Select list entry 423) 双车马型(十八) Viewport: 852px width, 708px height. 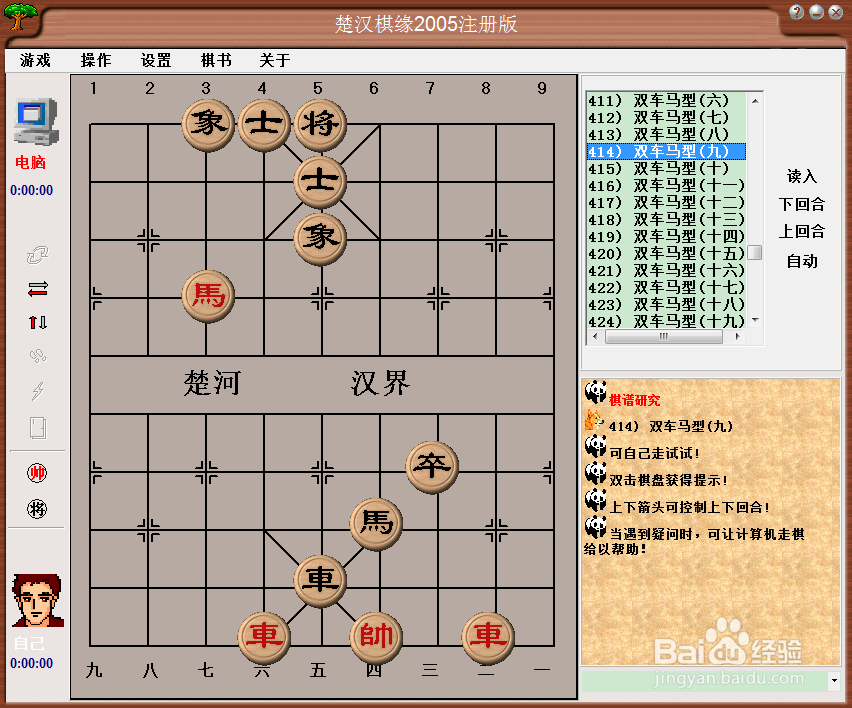pos(666,305)
